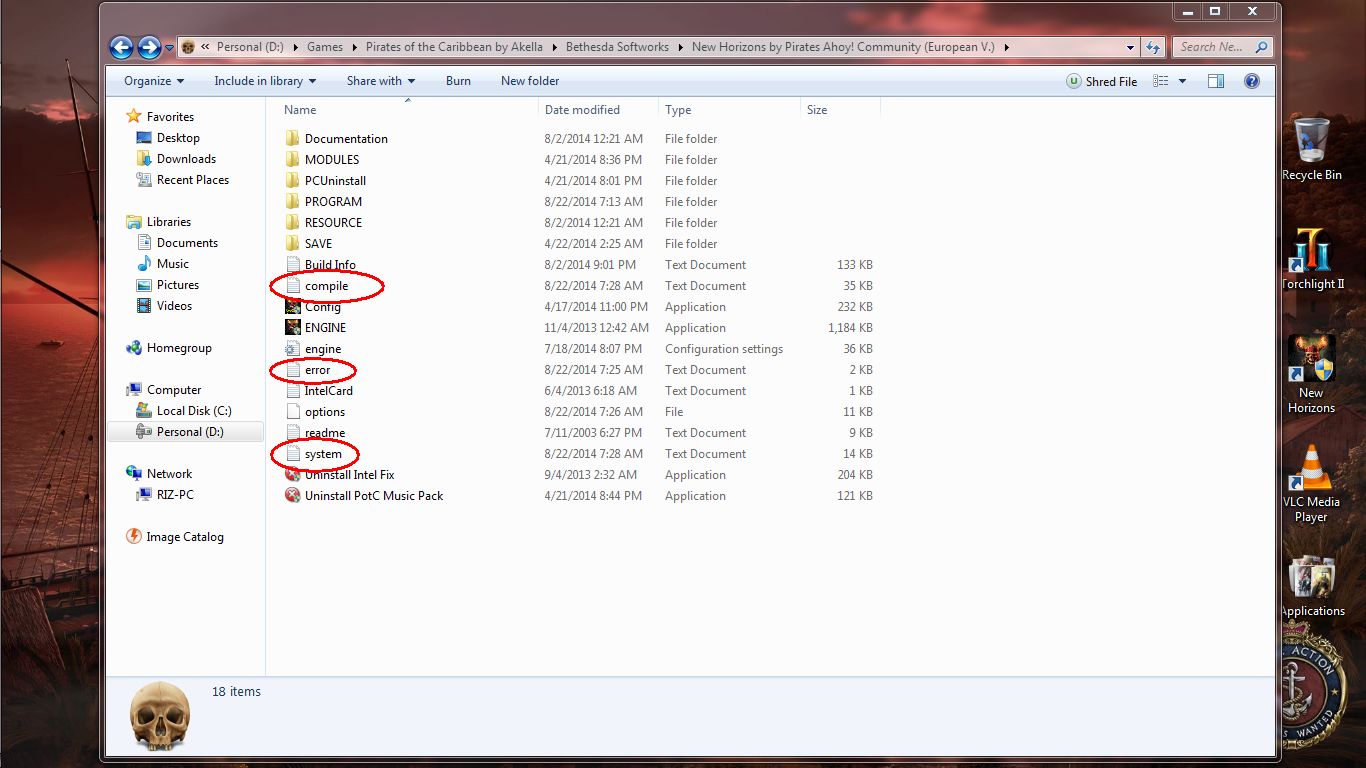Select Uninstall Intel Fix icon
The image size is (1366, 768).
[292, 474]
